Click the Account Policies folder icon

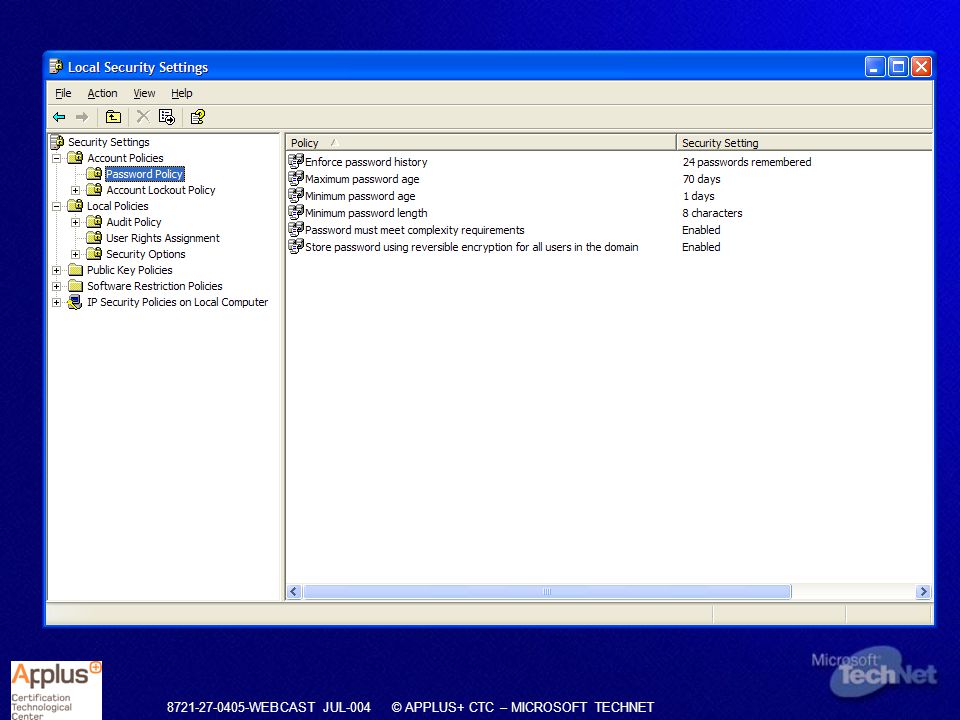[76, 157]
